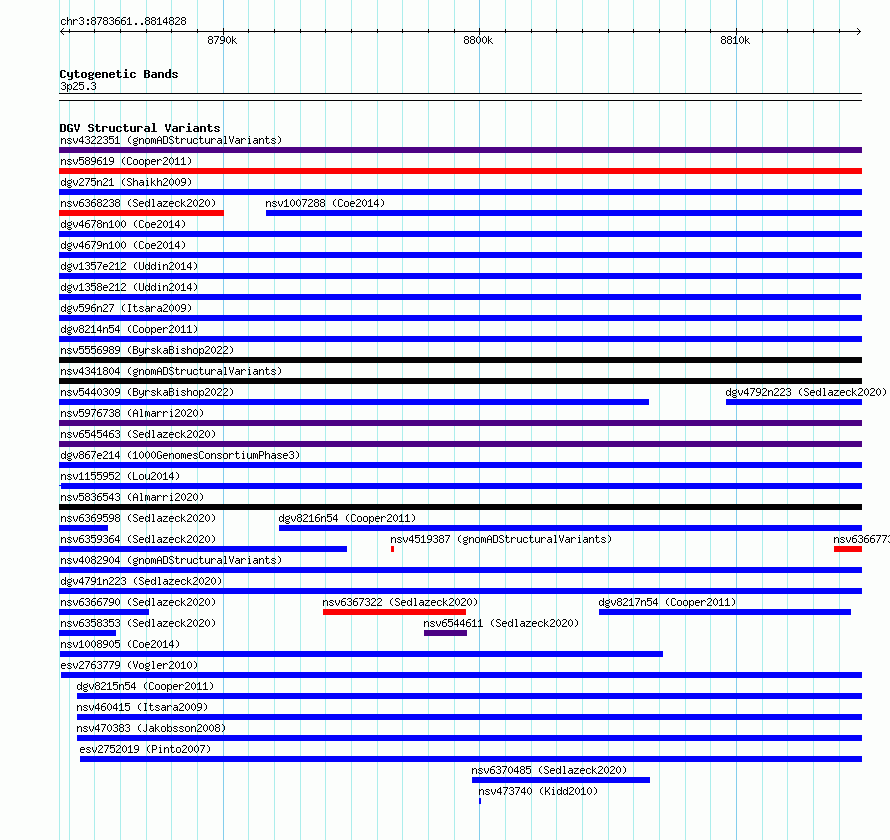Open esv2752019 (Pinto2007) label

pos(145,749)
